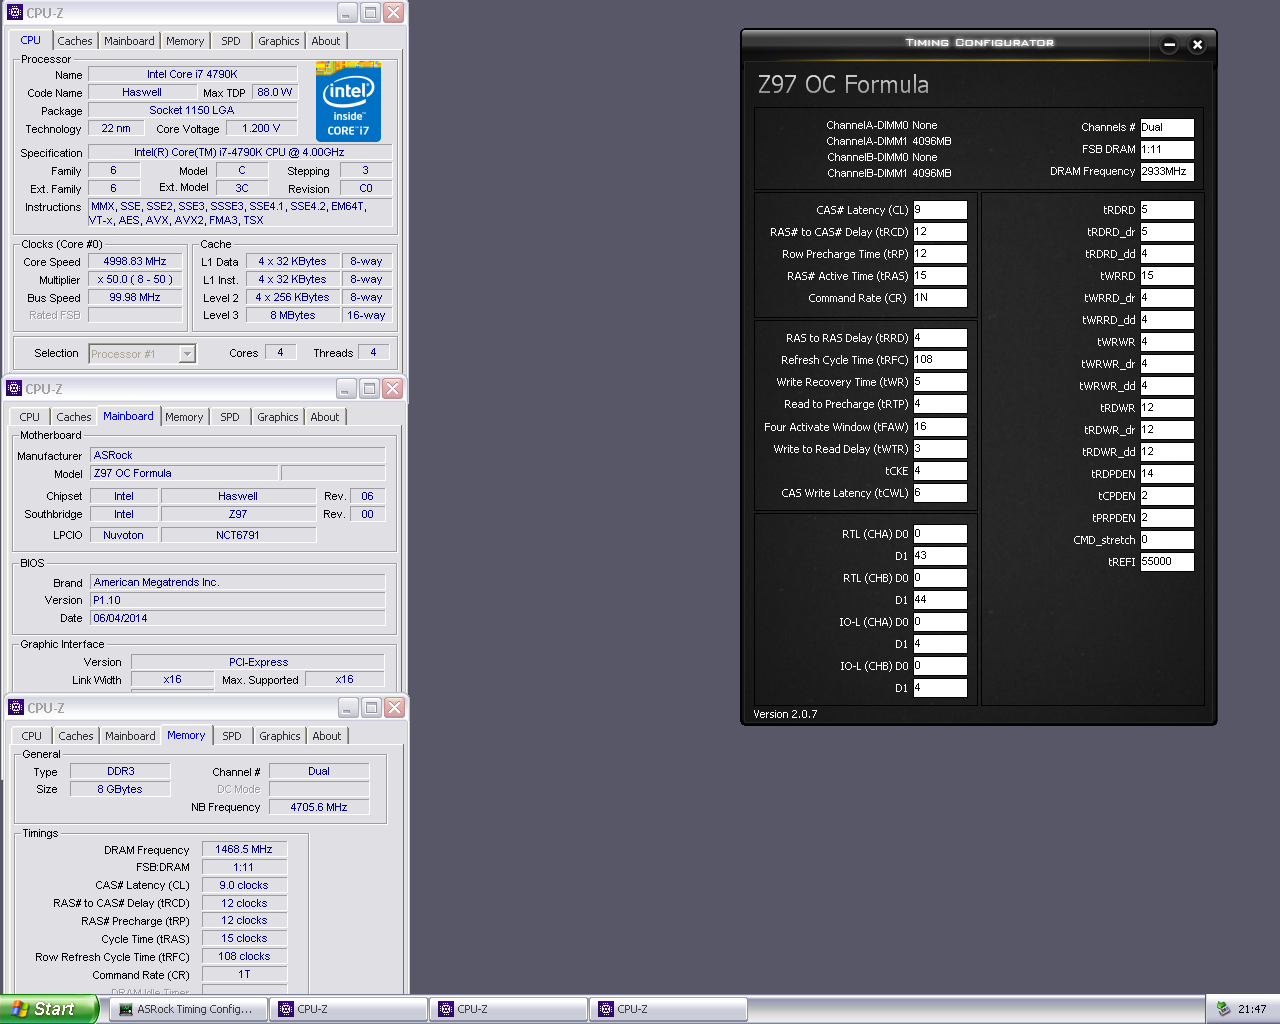This screenshot has width=1280, height=1024.
Task: Click the RAS# Active Time (tRAS) input box
Action: point(940,276)
